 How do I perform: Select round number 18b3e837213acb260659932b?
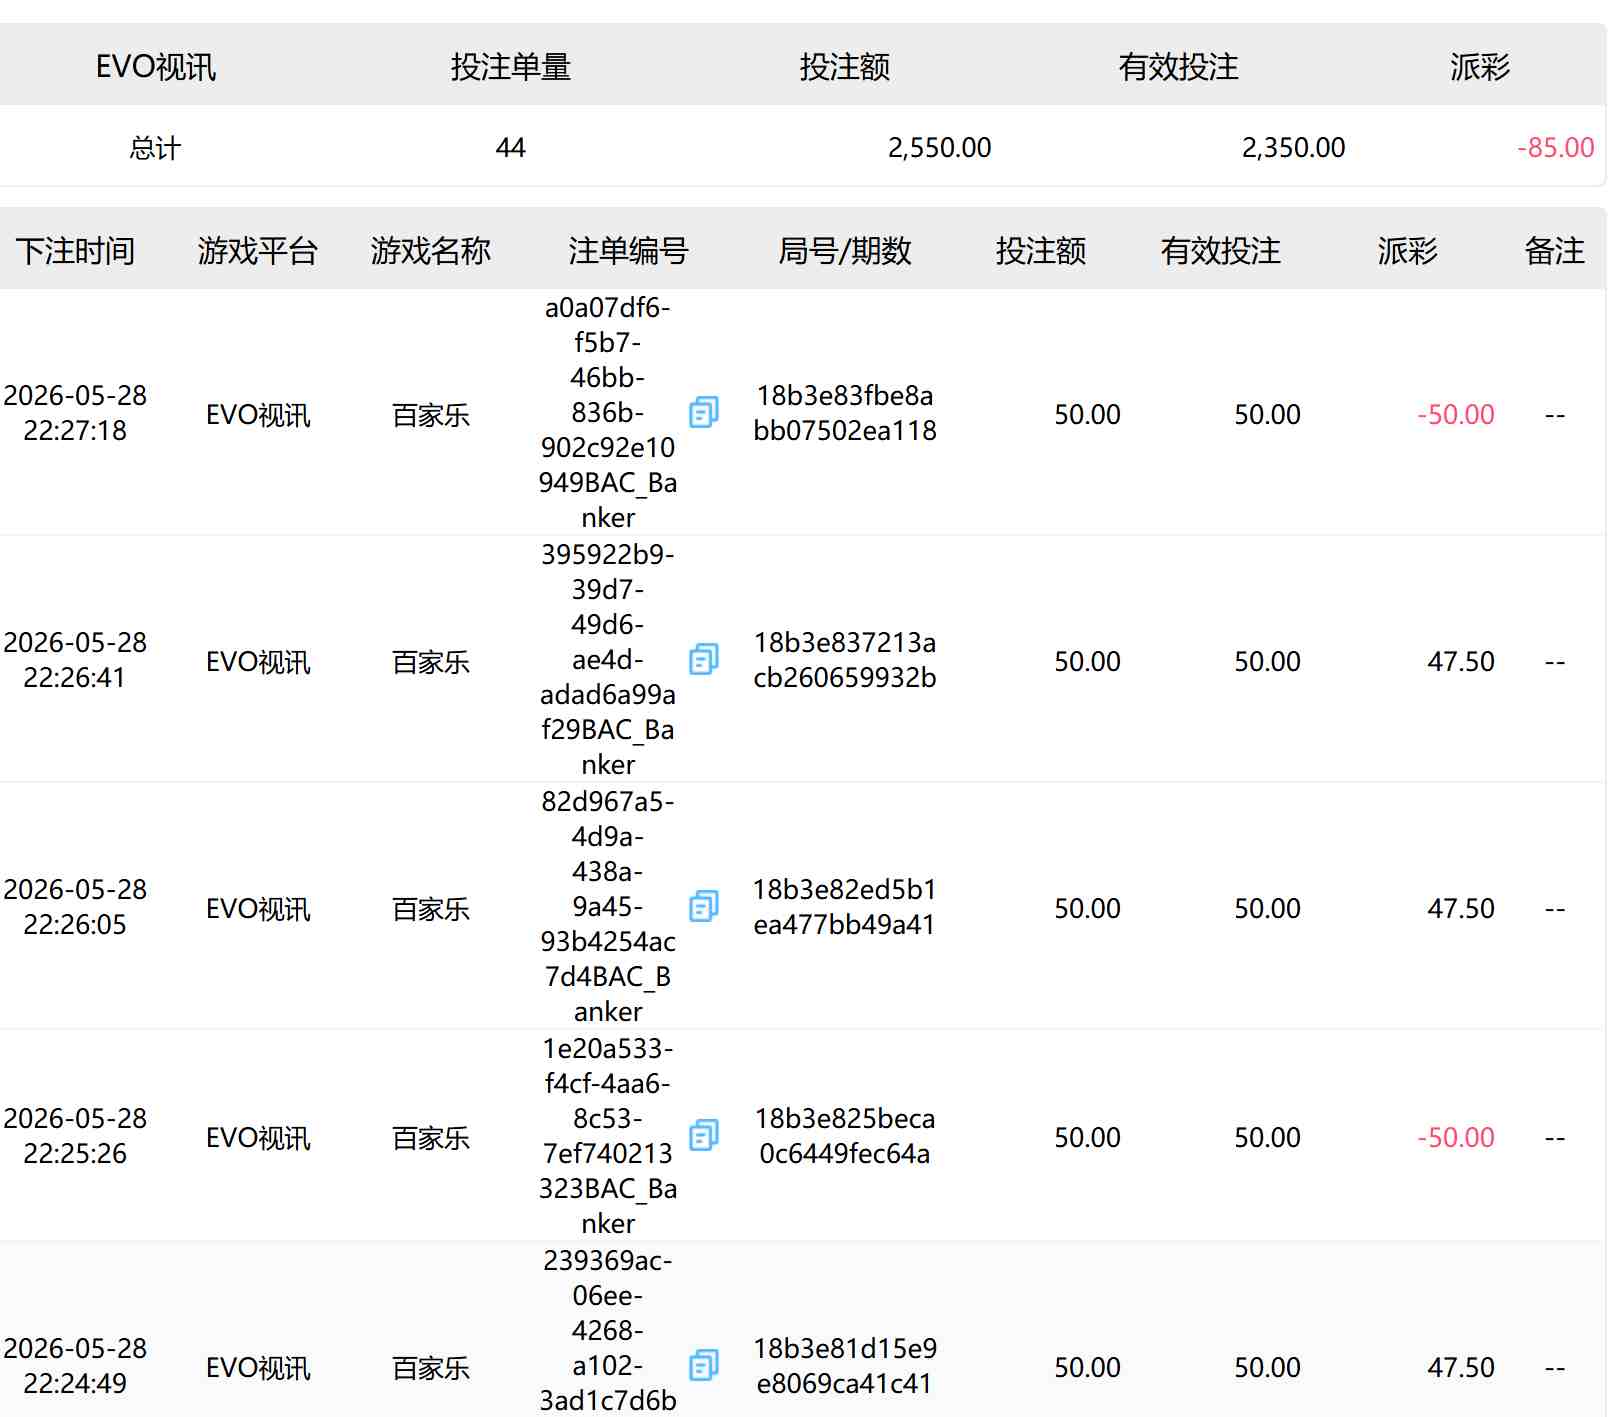coord(845,660)
